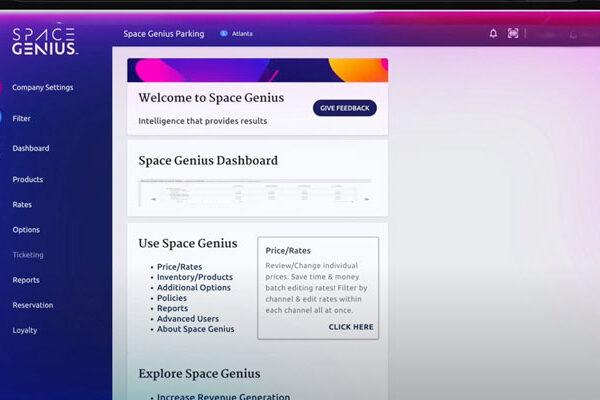Open Rates in sidebar

tap(22, 205)
